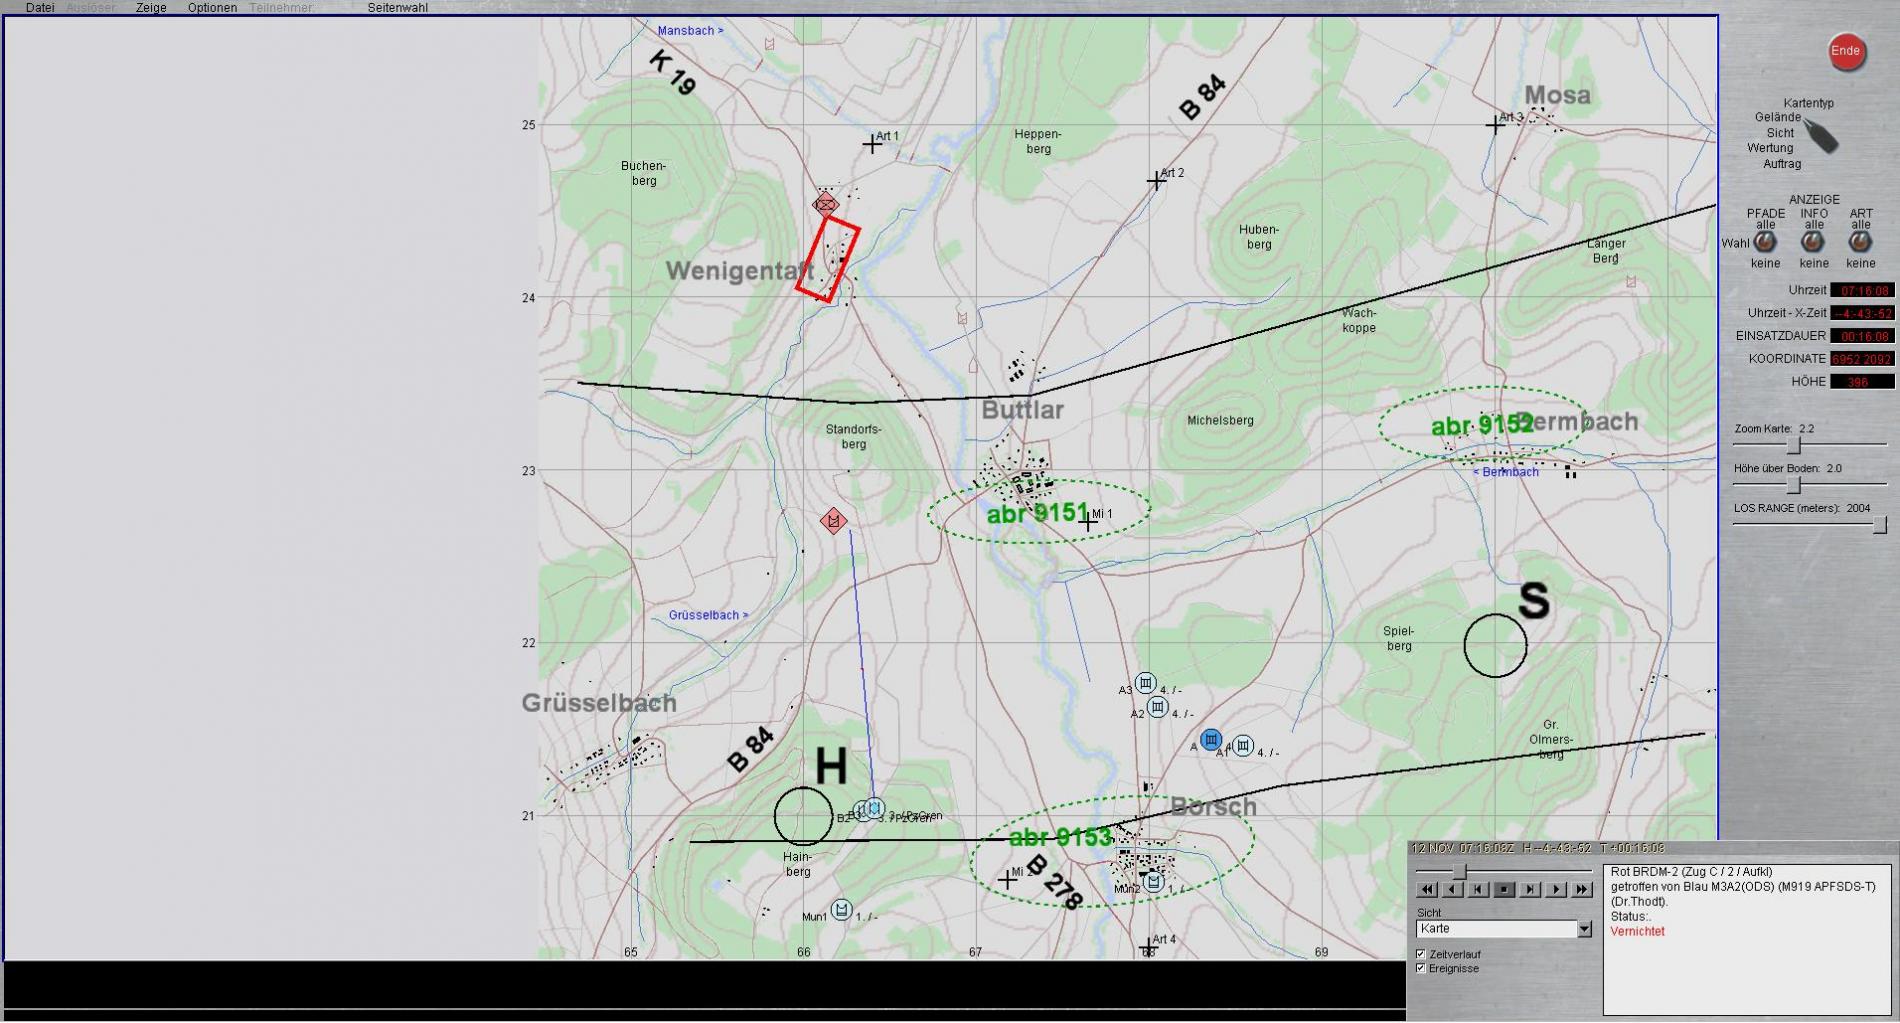Step to next event in replay
The image size is (1900, 1023).
coord(1530,889)
